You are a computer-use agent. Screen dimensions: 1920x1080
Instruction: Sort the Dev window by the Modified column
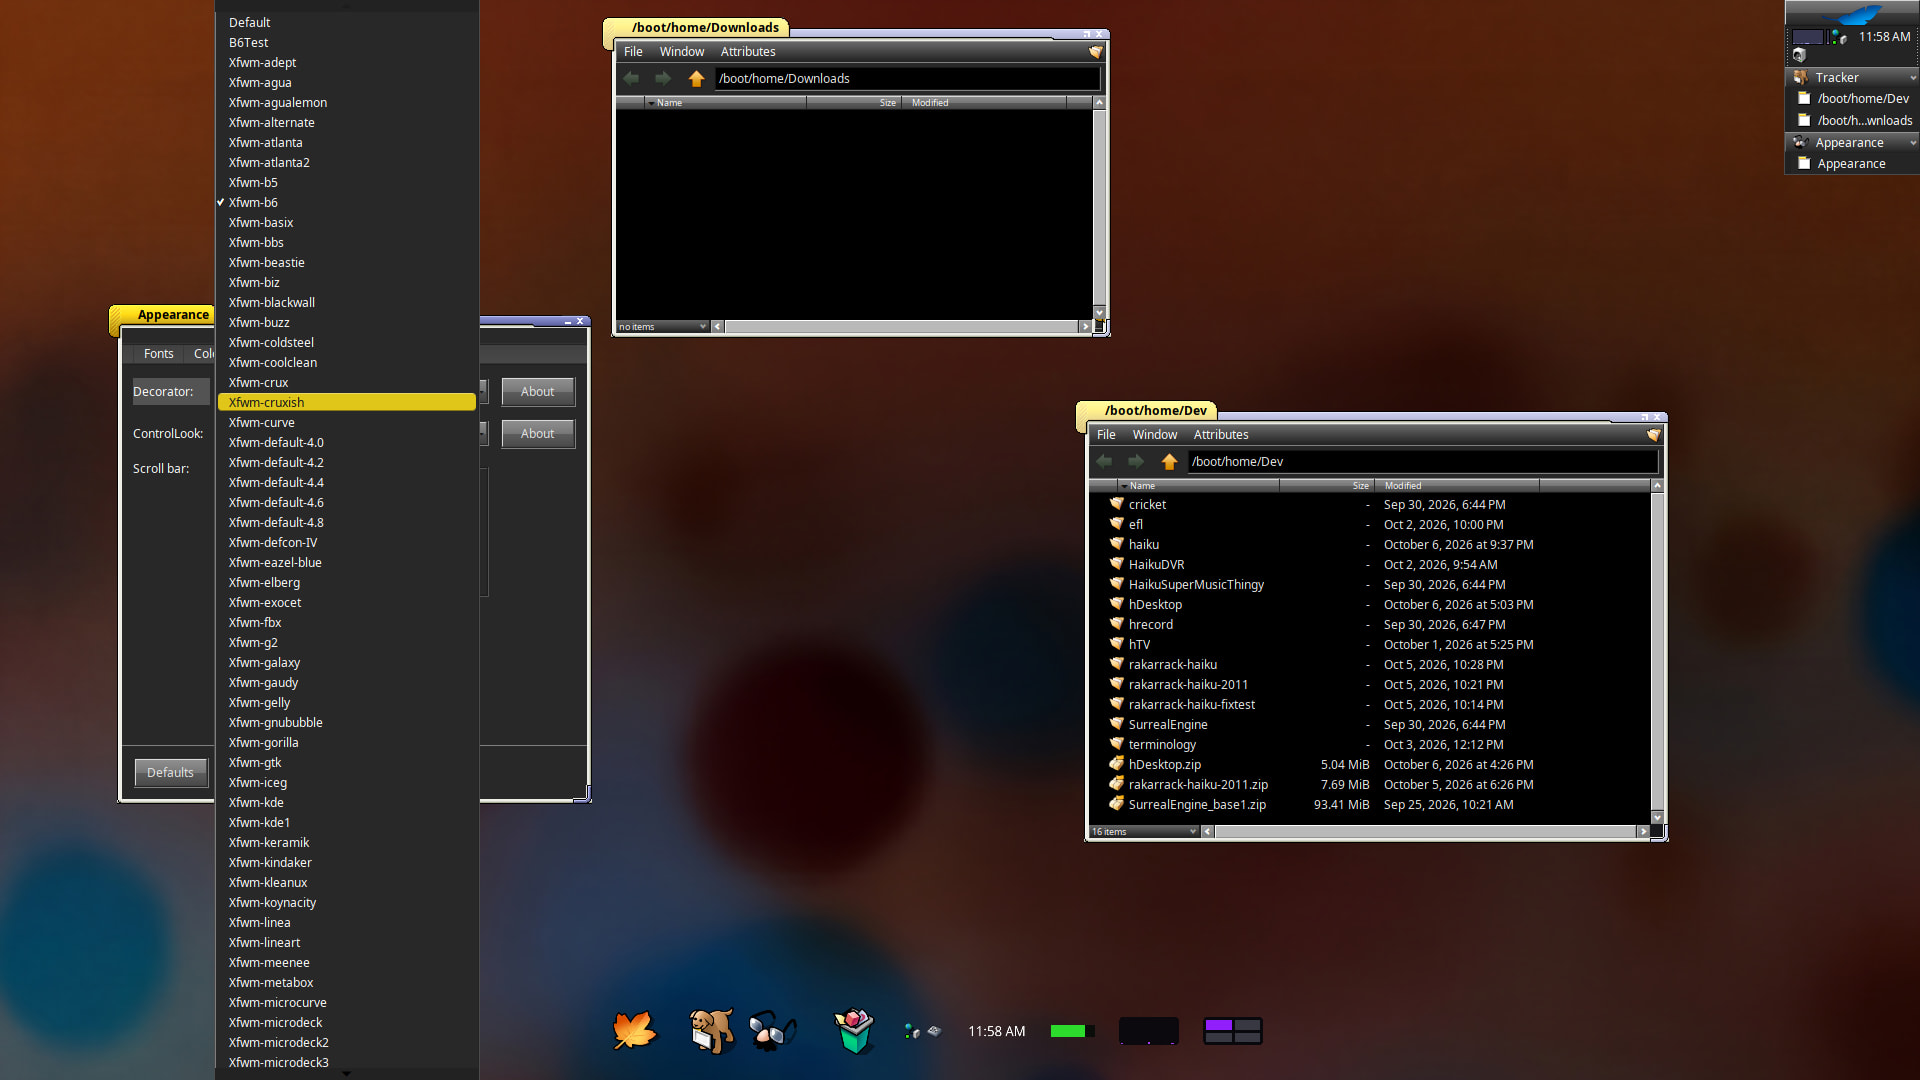coord(1456,485)
